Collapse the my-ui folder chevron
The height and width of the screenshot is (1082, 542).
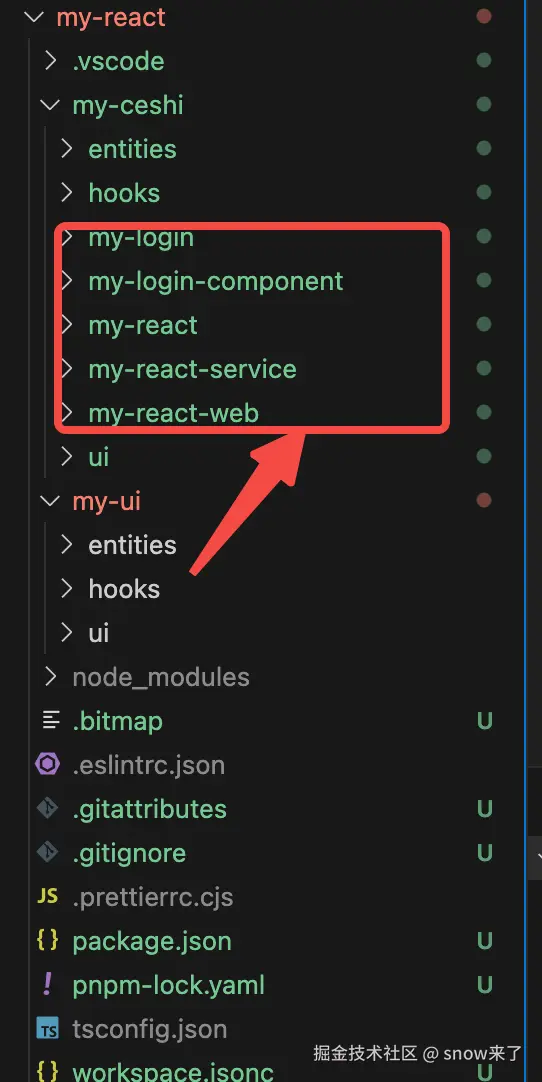[50, 501]
